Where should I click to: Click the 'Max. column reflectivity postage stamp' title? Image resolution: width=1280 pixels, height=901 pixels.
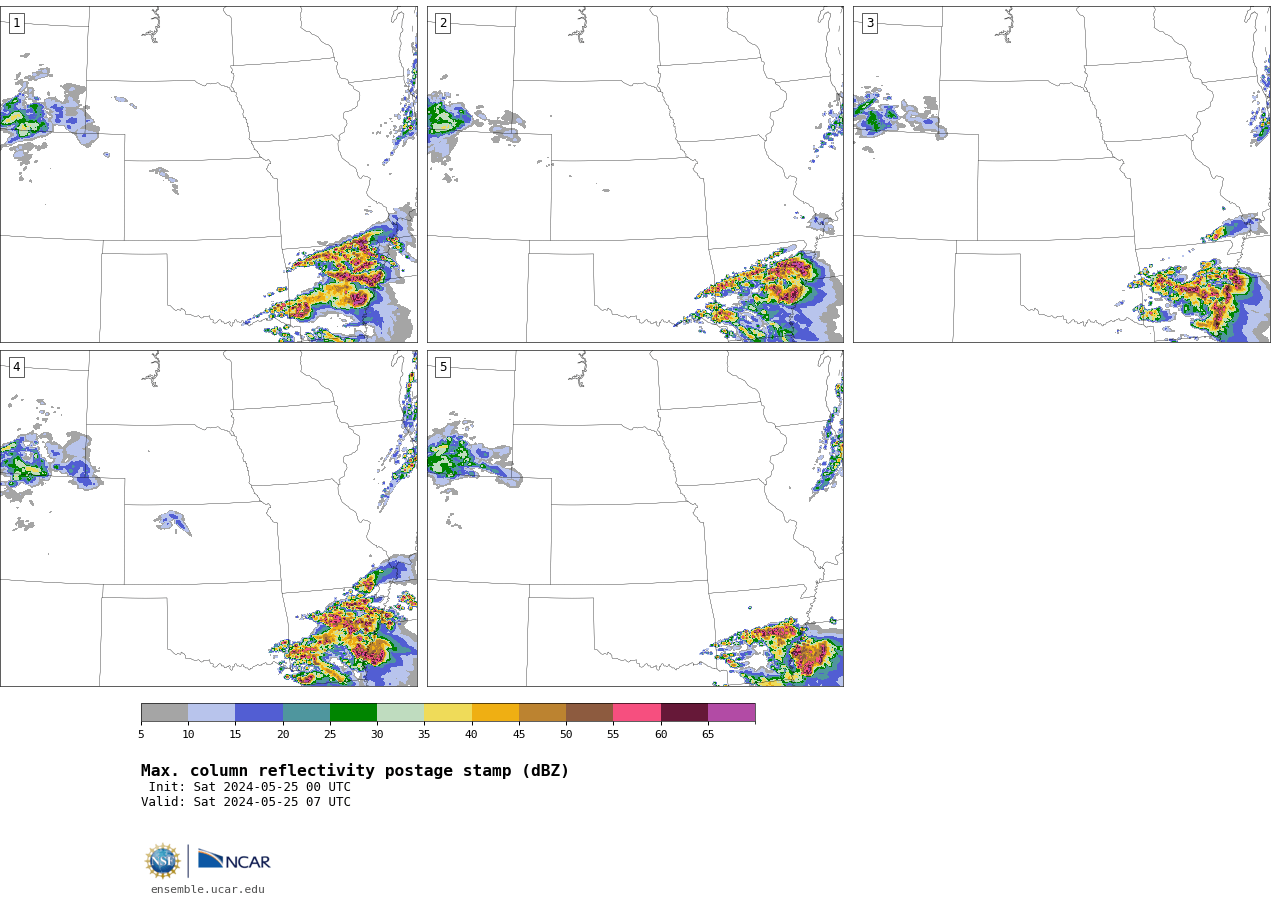(x=355, y=771)
